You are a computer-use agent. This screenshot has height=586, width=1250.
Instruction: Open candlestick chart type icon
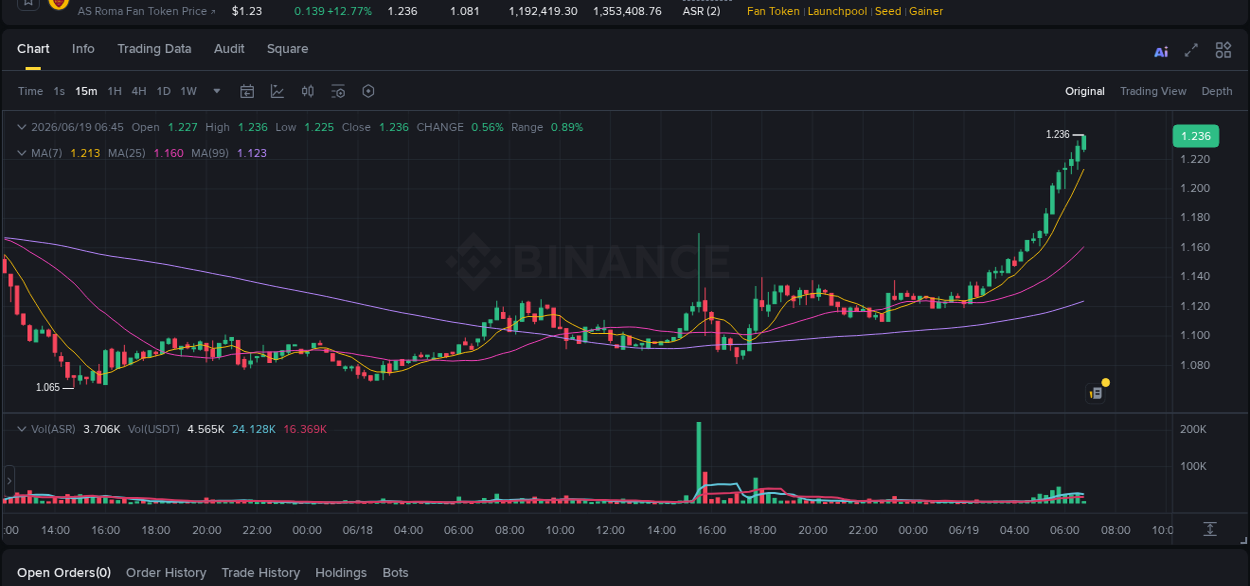(x=308, y=91)
